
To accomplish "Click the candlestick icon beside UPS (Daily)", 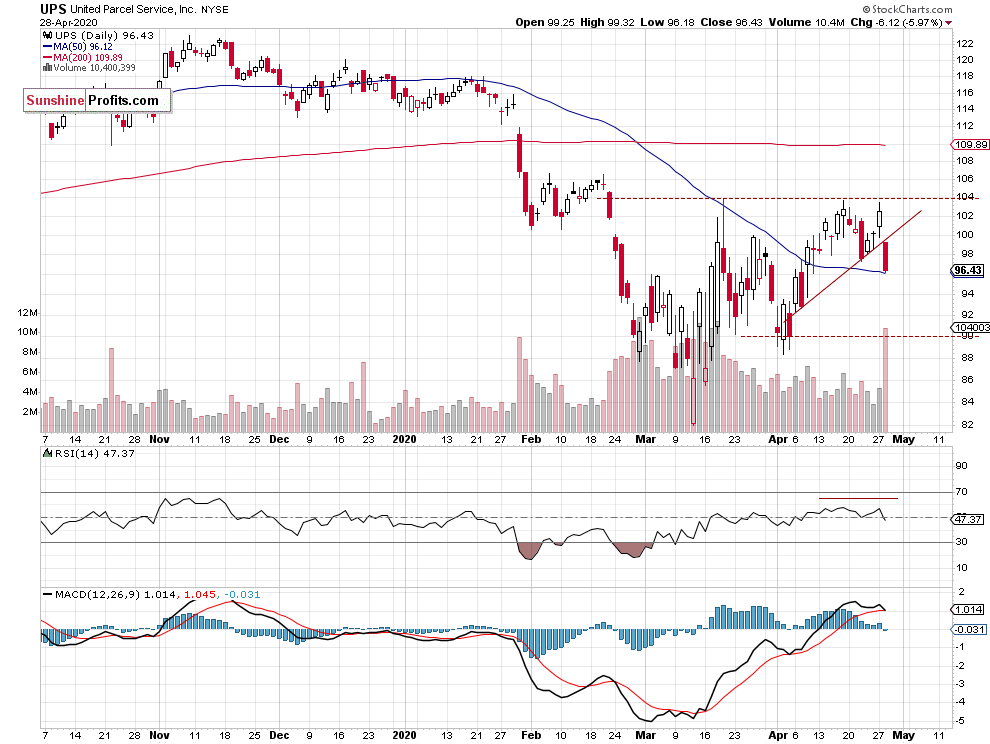I will tap(47, 35).
